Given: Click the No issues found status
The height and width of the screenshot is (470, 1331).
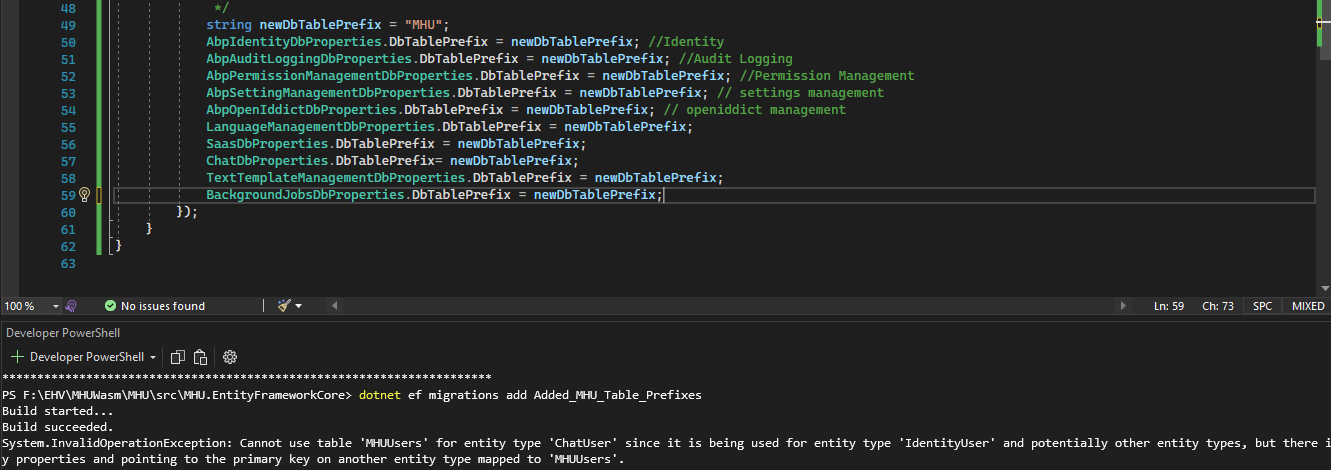Looking at the screenshot, I should (162, 306).
